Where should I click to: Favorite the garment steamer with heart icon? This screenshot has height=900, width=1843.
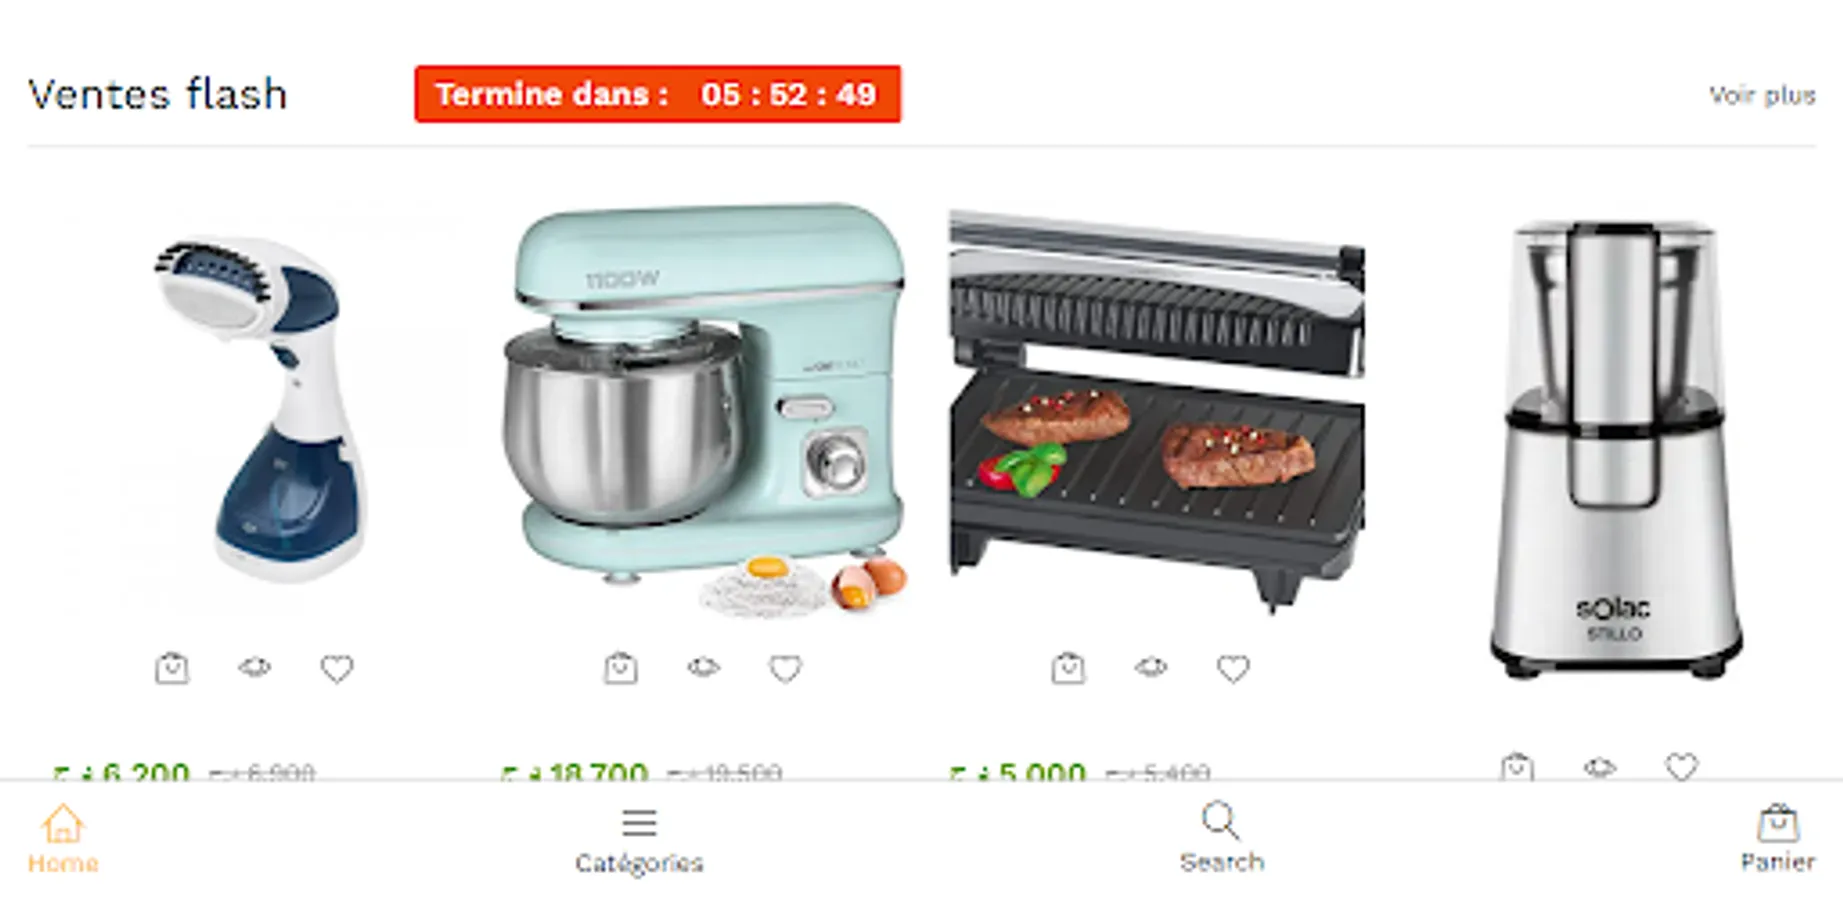point(337,668)
